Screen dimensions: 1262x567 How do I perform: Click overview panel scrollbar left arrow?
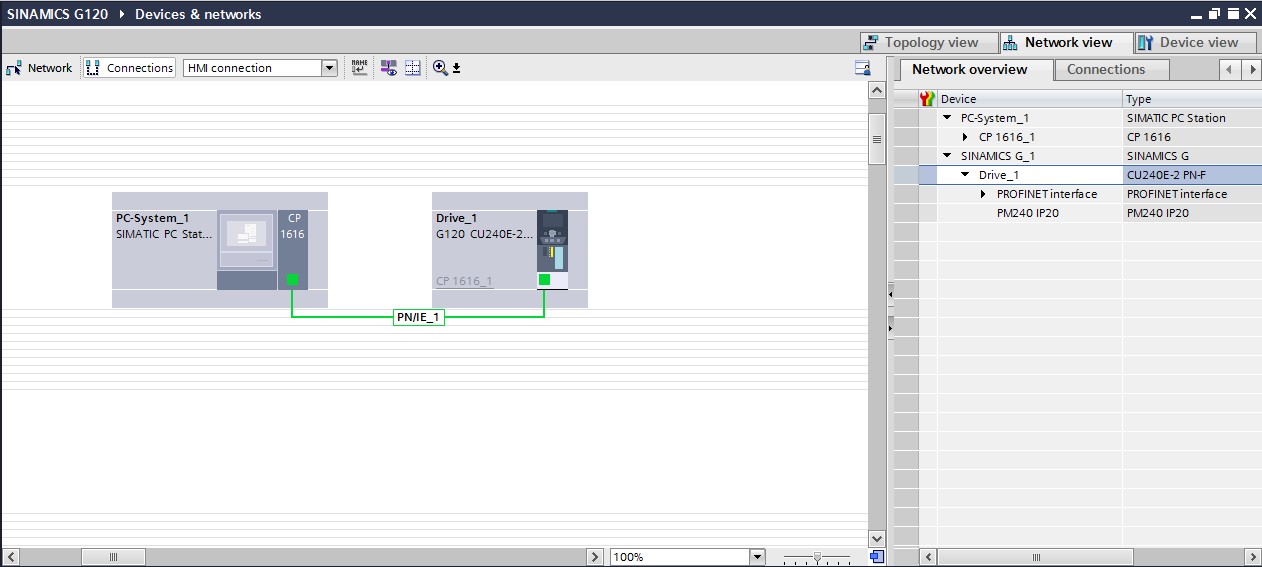click(x=927, y=557)
